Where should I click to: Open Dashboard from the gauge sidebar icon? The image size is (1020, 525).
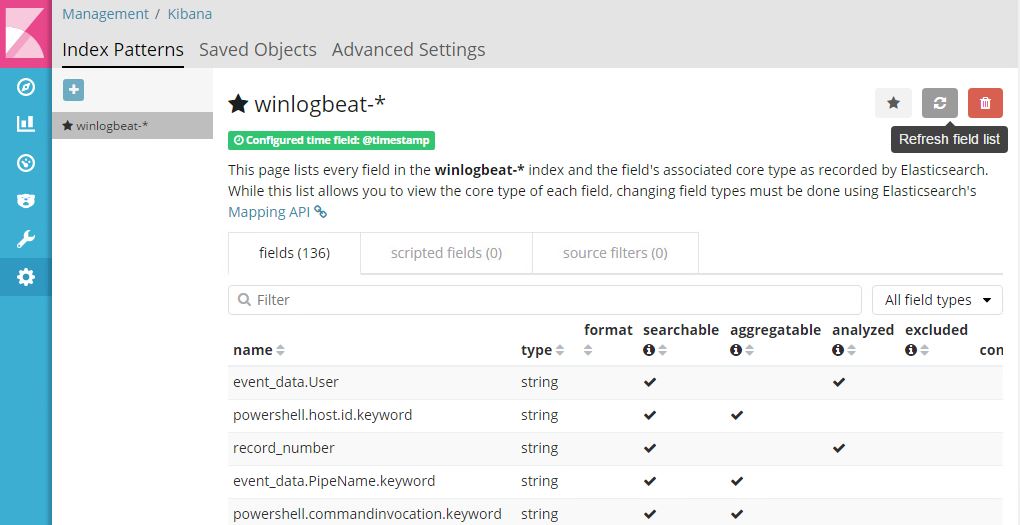26,162
